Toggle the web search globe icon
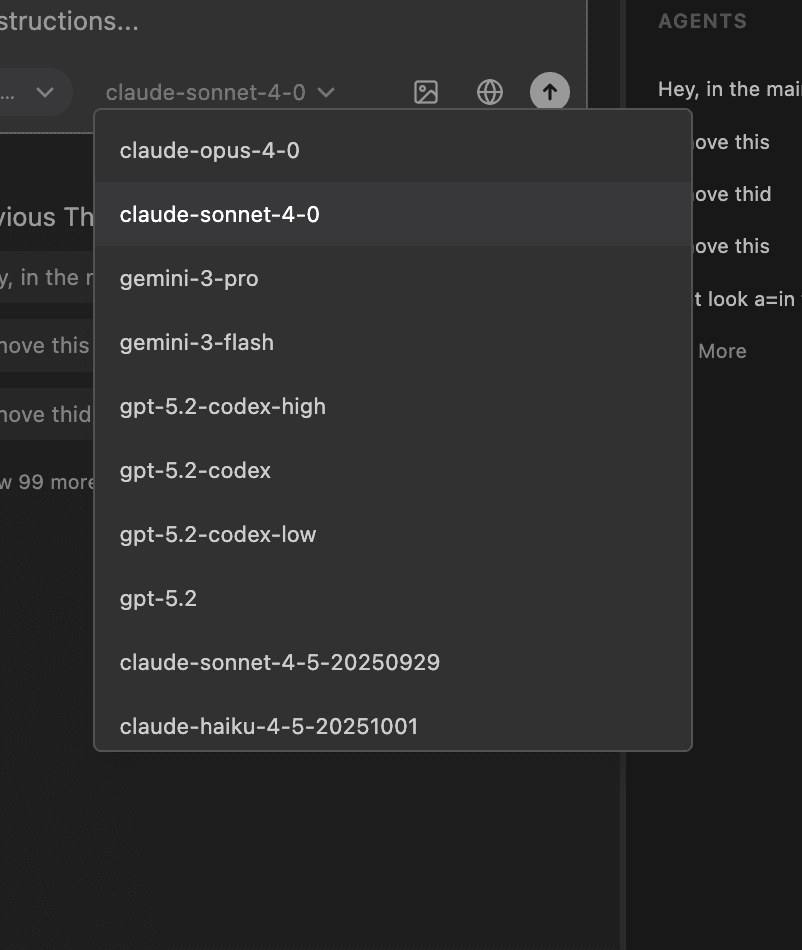Viewport: 802px width, 950px height. 489,92
